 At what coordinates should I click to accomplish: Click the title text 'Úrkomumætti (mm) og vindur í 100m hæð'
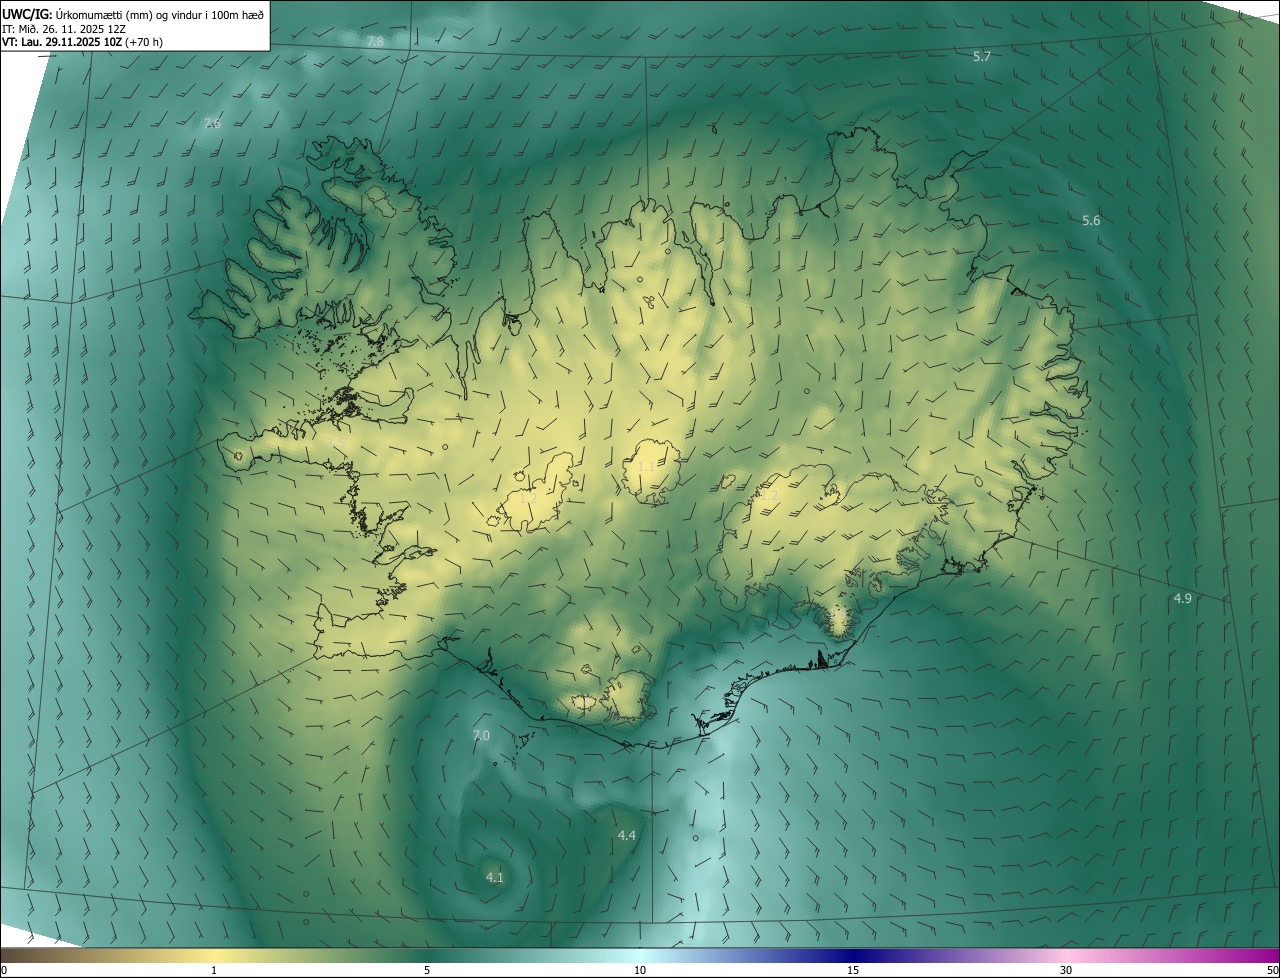pos(160,14)
